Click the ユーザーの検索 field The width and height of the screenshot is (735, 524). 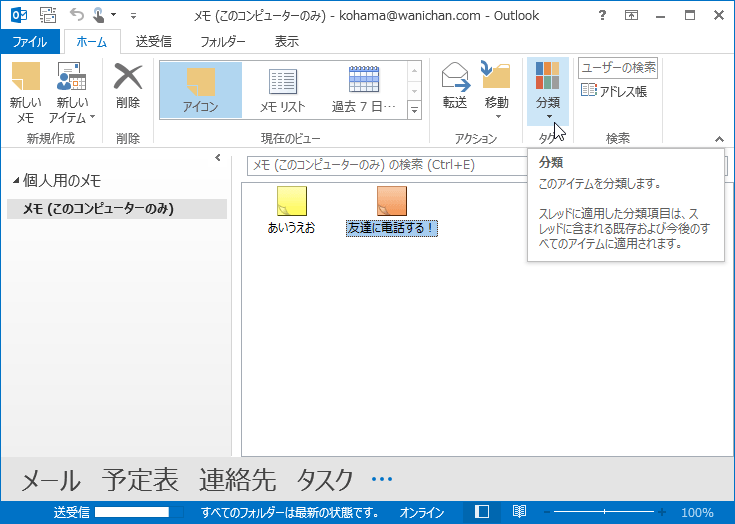point(618,68)
